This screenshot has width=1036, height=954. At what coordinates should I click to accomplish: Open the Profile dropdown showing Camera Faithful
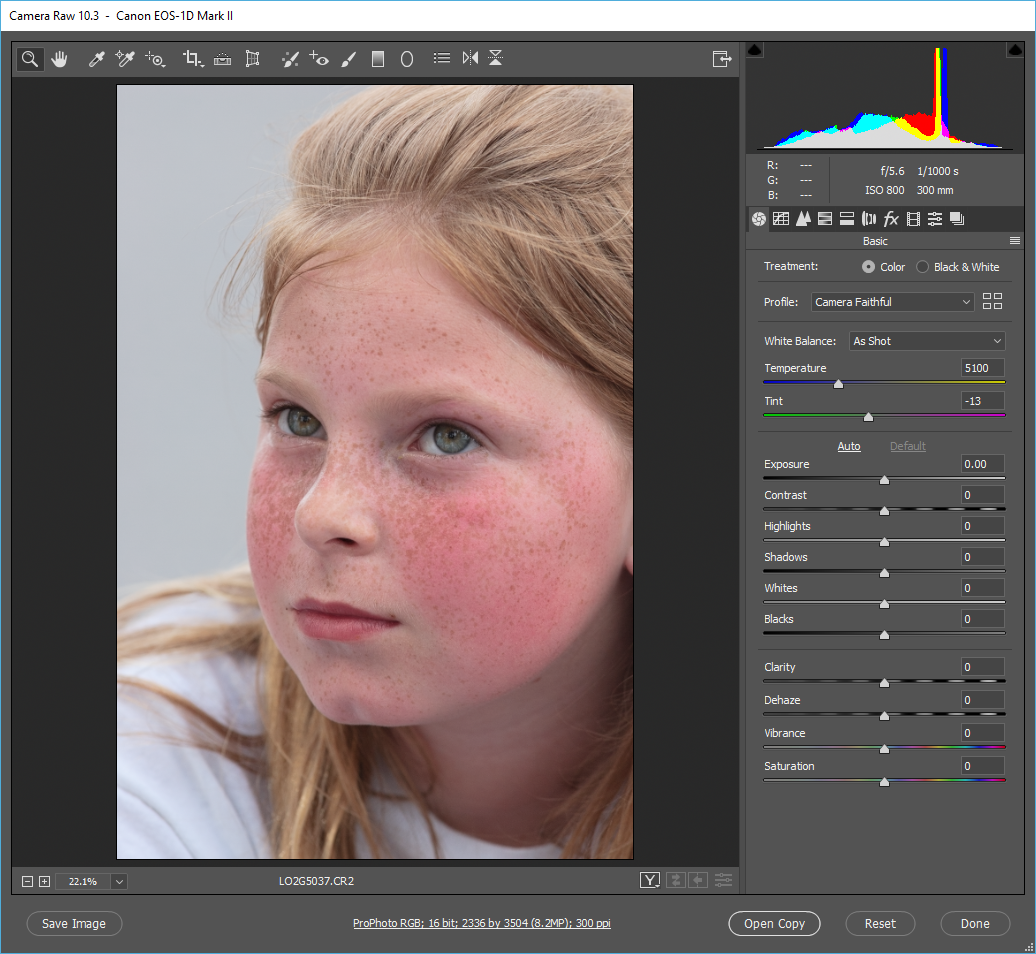pos(892,301)
